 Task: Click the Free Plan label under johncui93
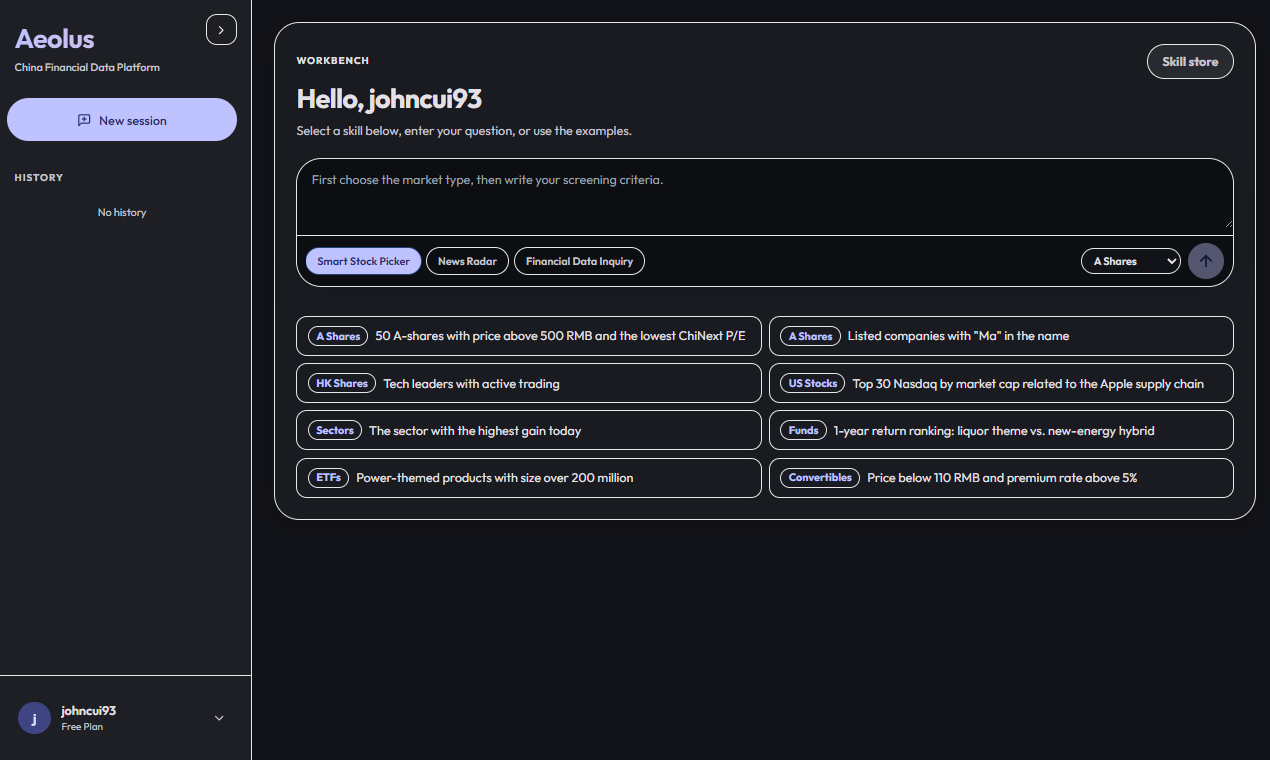pyautogui.click(x=81, y=727)
